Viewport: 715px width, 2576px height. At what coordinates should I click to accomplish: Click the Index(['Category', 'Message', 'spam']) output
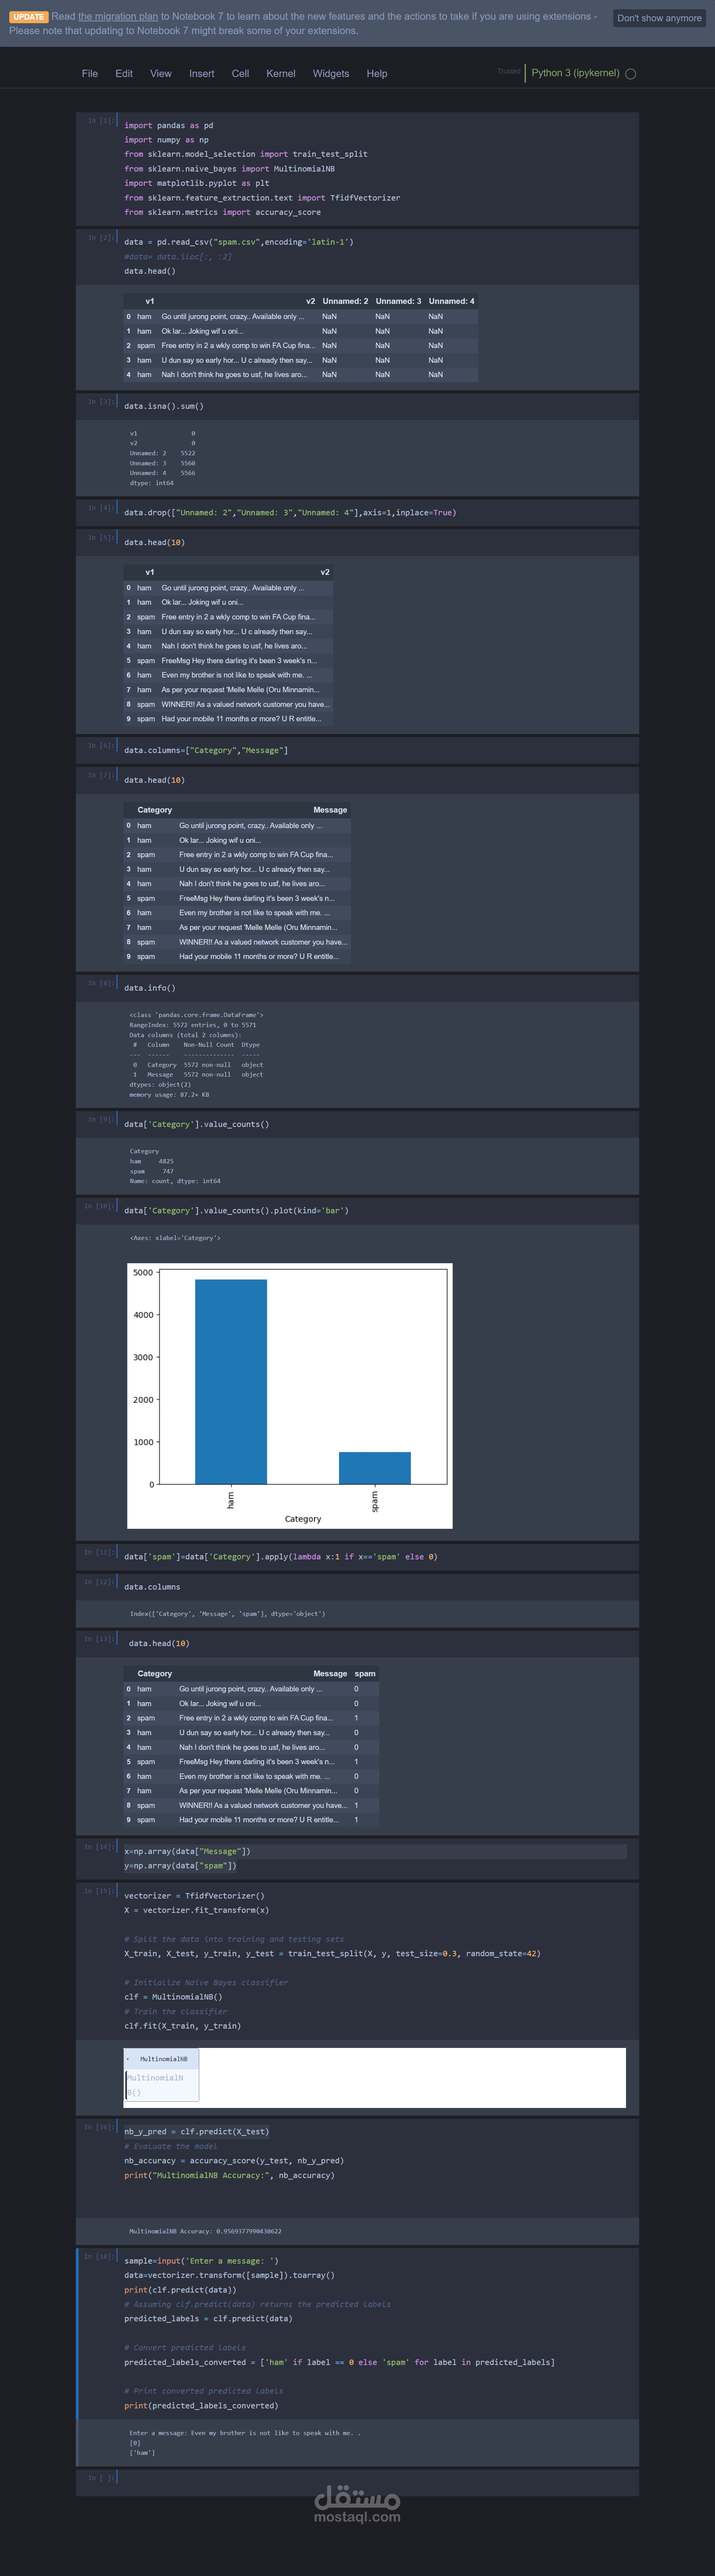point(227,1614)
